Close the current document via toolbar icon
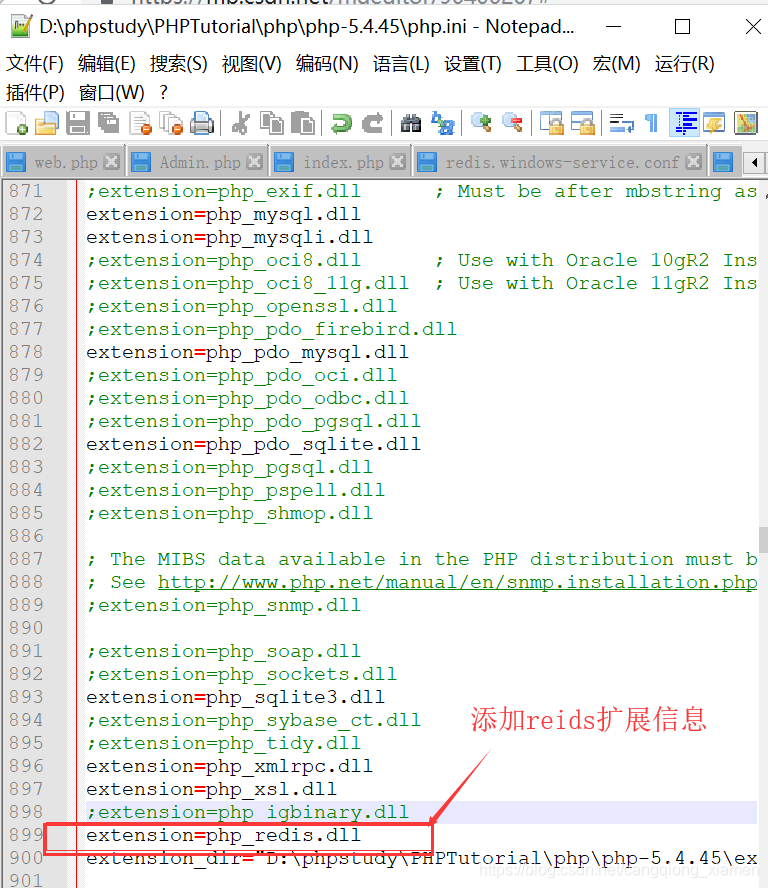 (x=140, y=123)
